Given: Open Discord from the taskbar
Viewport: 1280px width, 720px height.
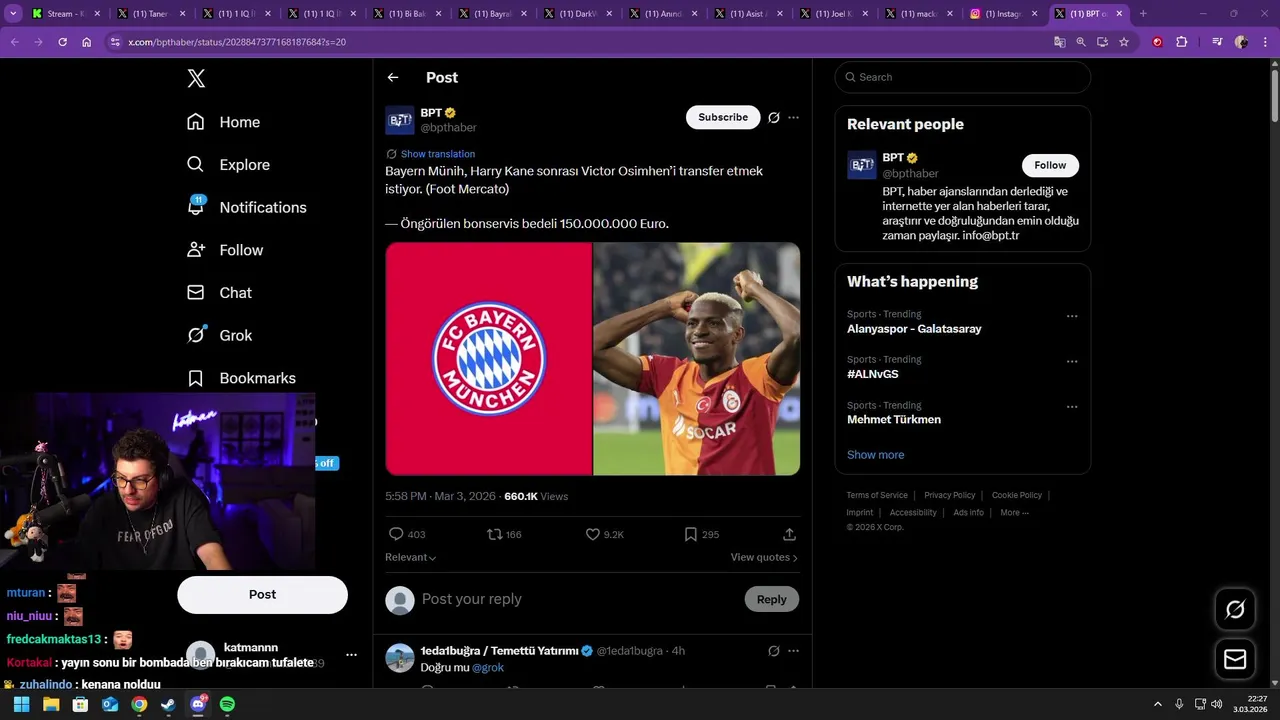Looking at the screenshot, I should pos(198,704).
